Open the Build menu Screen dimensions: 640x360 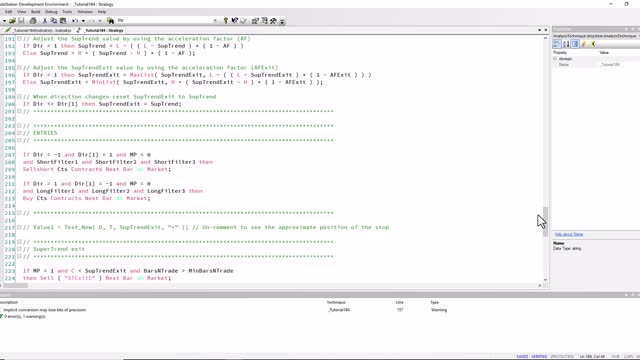coord(36,12)
